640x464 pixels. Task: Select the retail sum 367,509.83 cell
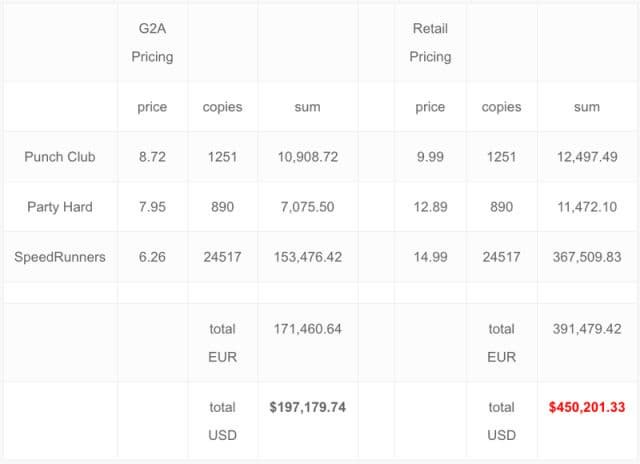click(x=586, y=257)
